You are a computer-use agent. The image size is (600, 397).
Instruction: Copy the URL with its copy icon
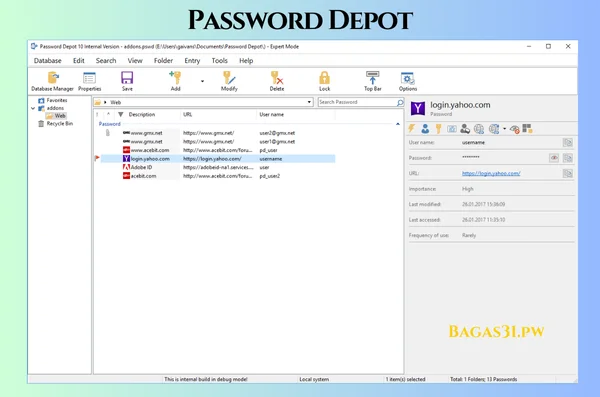coord(567,173)
